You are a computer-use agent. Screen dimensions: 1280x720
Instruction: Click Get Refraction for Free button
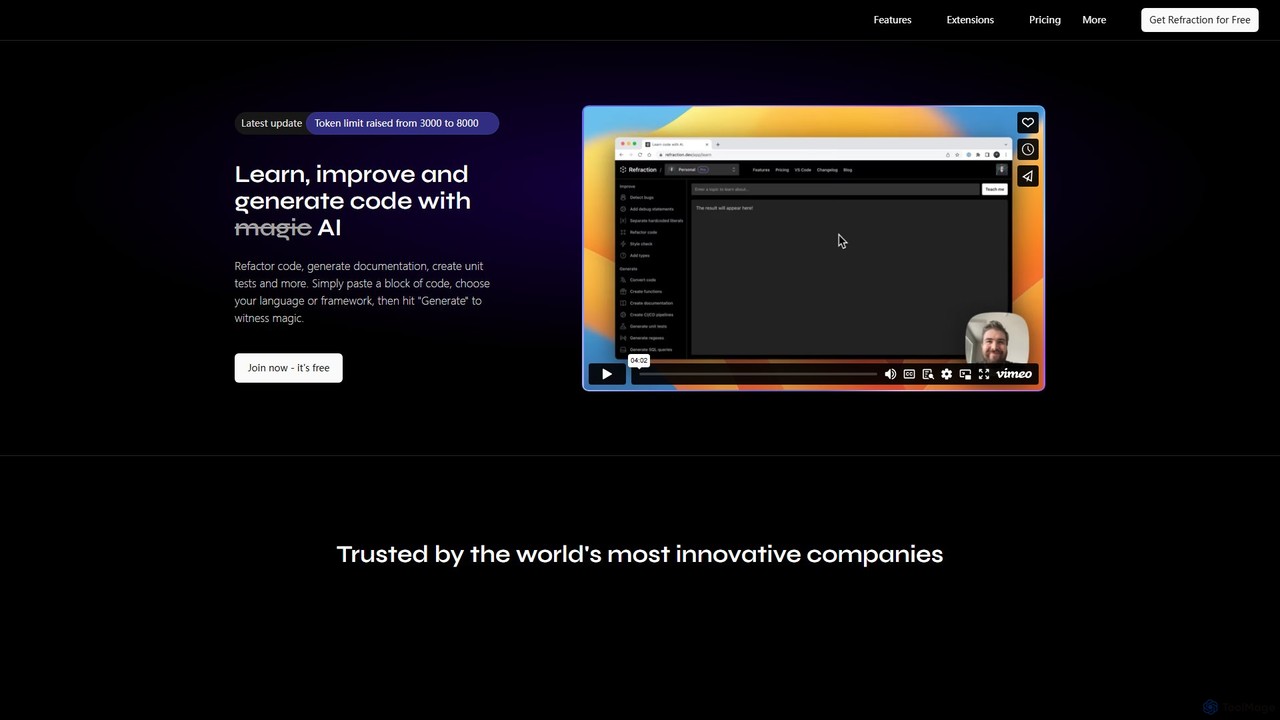coord(1200,20)
